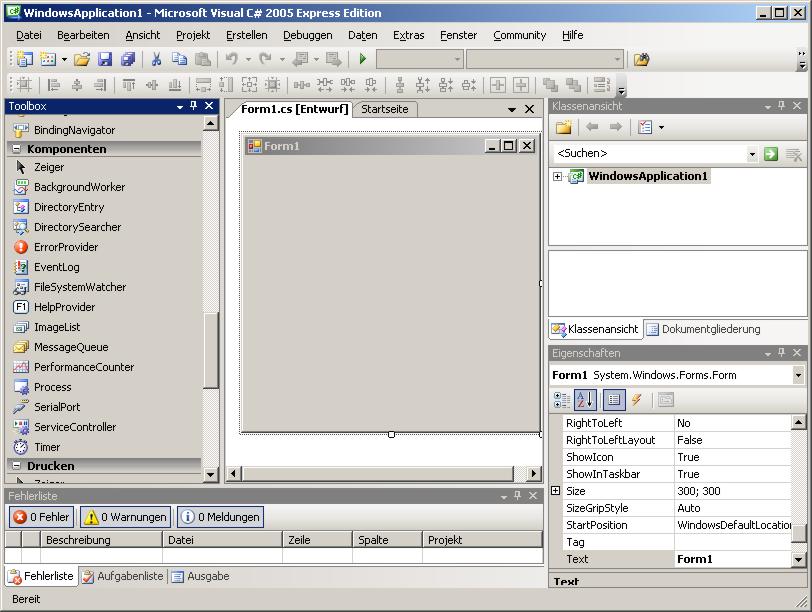Click the Bring to Front layout icon
Viewport: 812px width, 612px height.
click(550, 84)
